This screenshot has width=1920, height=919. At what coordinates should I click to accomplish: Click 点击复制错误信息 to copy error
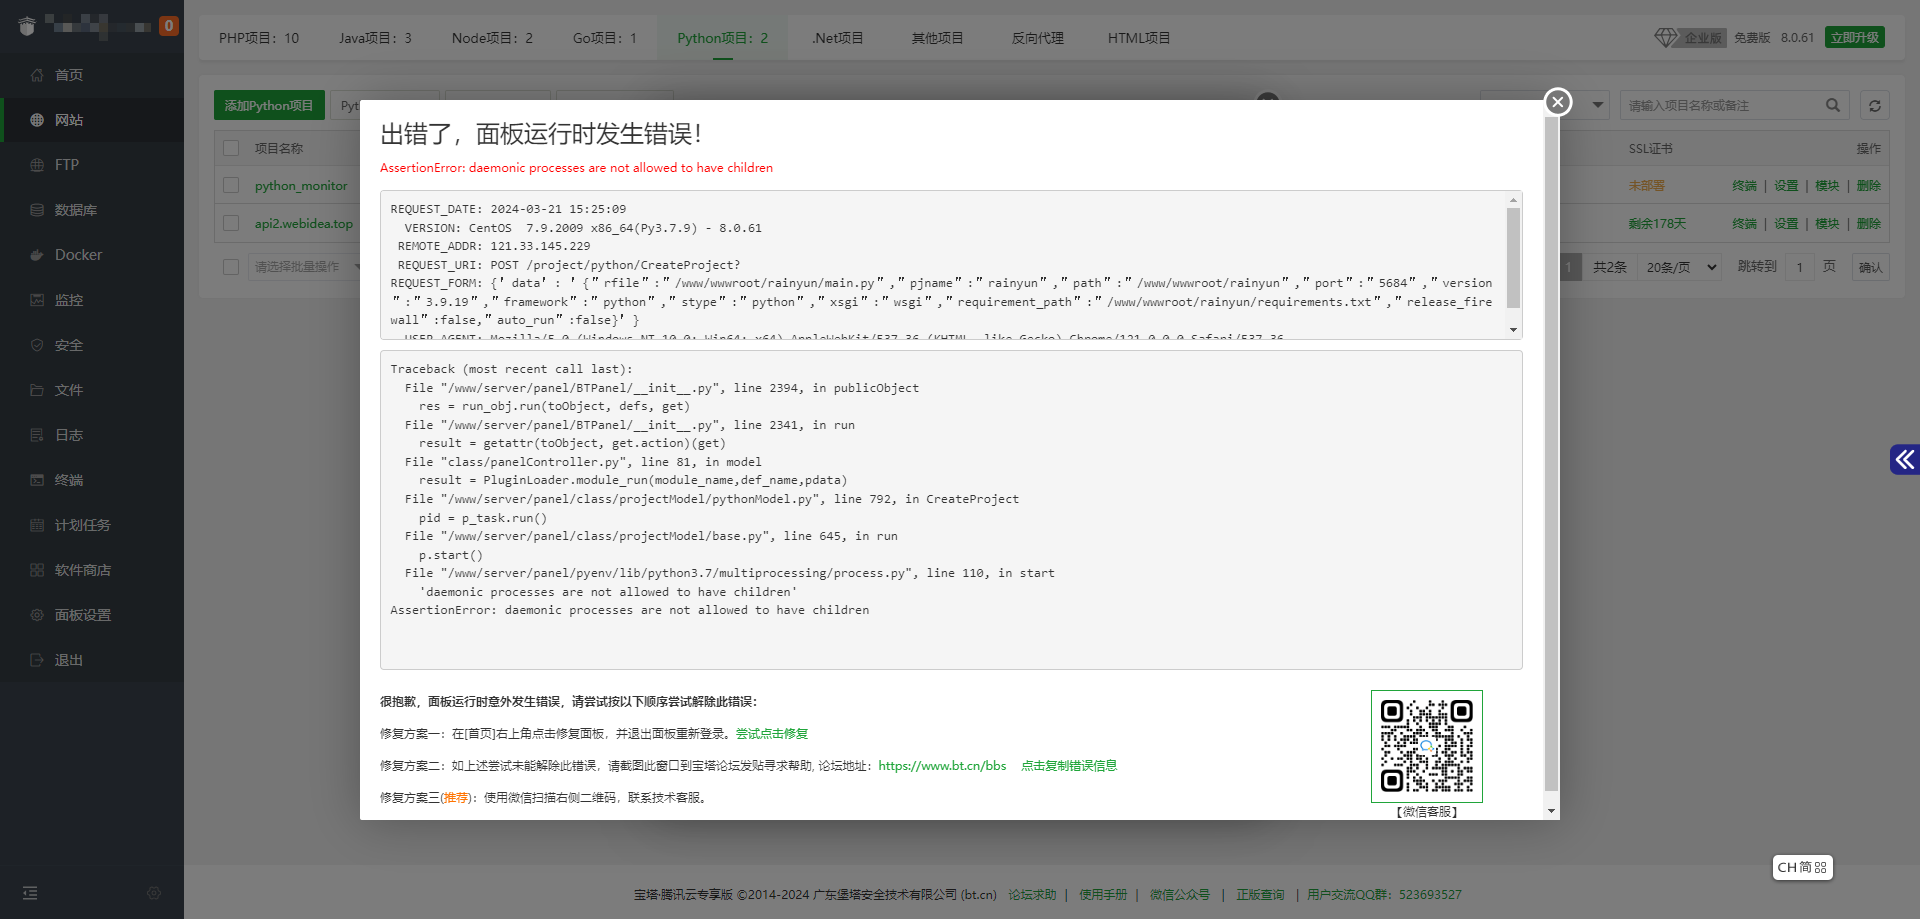pos(1069,765)
